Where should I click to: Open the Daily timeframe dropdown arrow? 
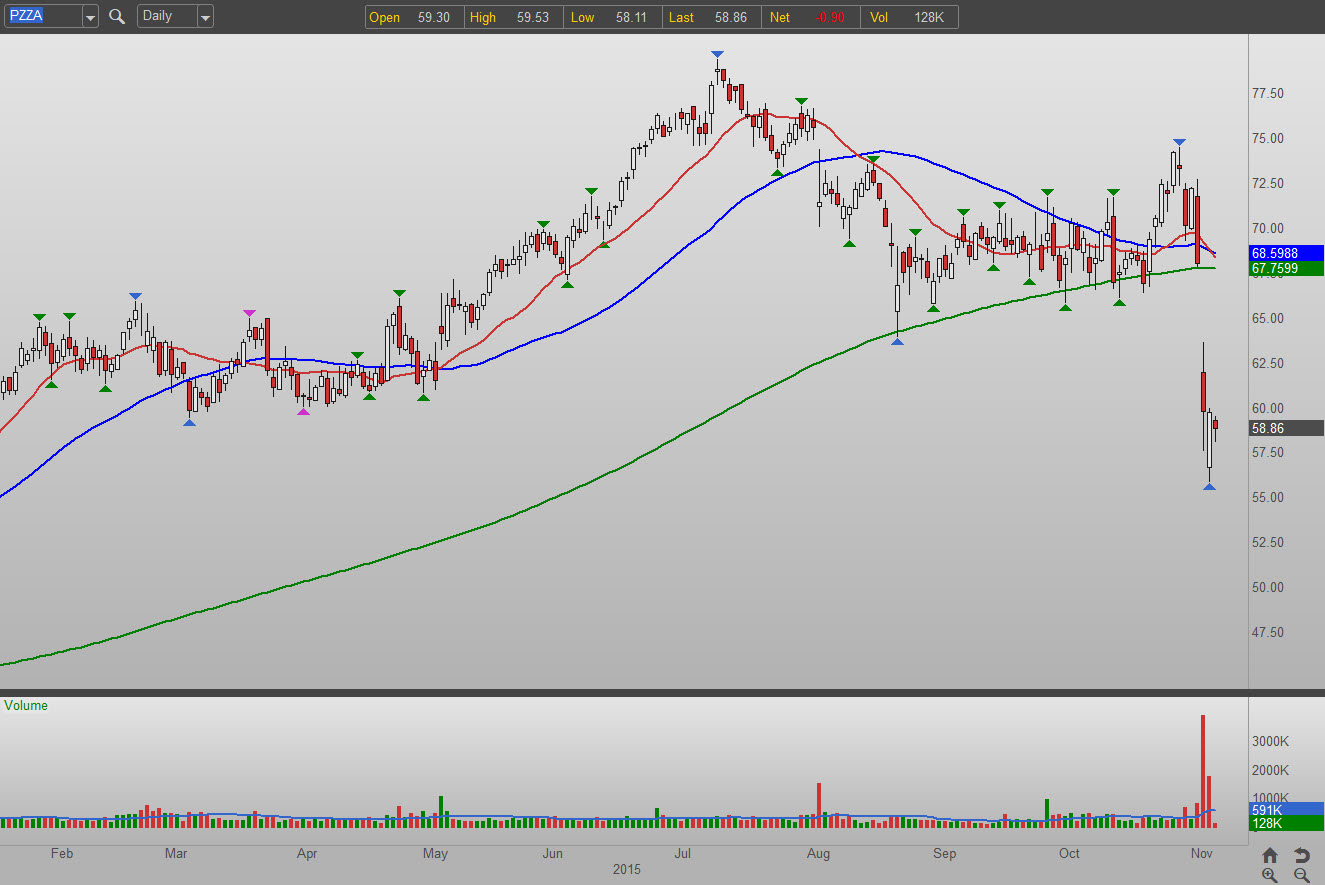click(x=205, y=16)
